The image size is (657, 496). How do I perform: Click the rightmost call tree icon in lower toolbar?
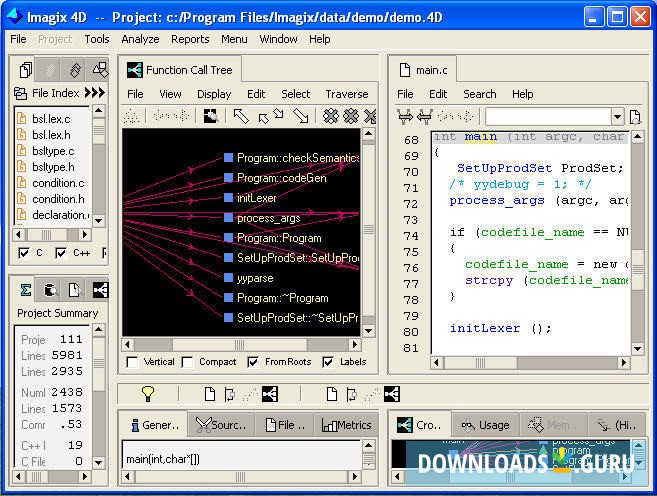(x=392, y=394)
